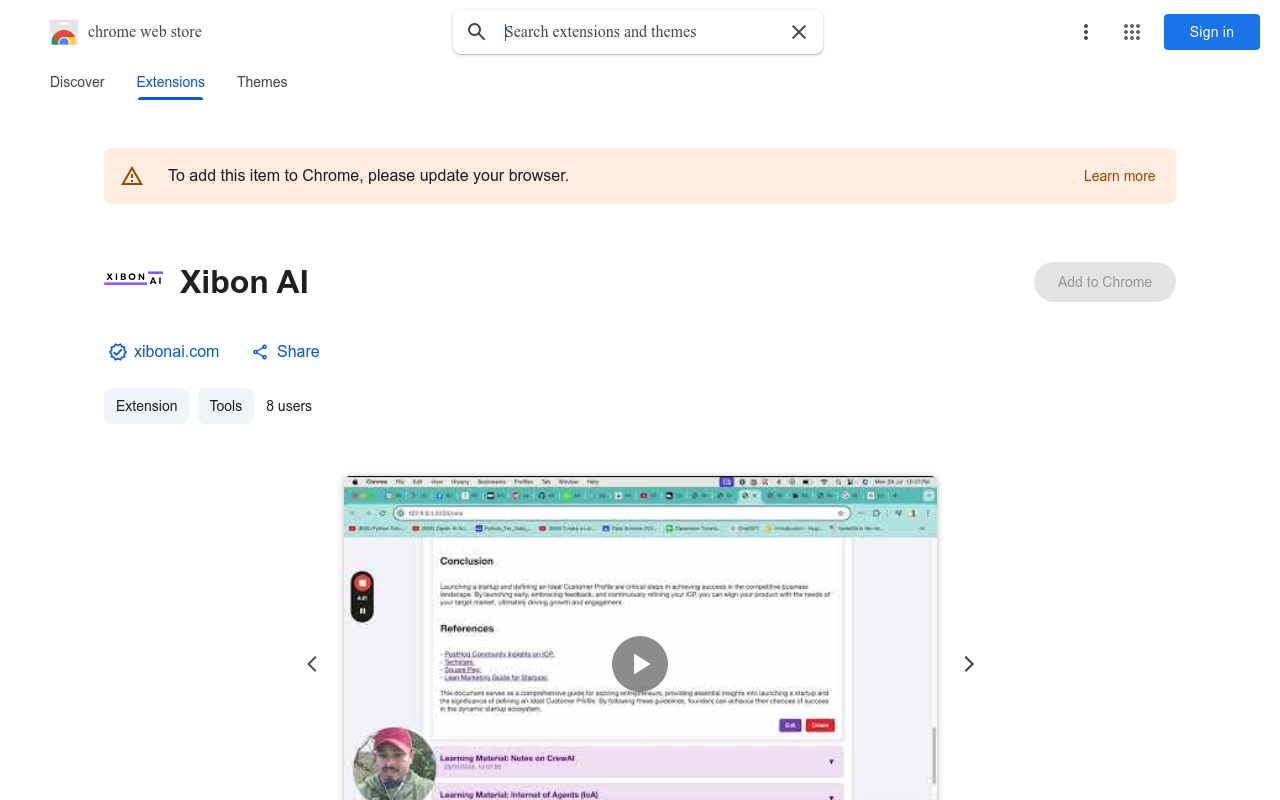Clear the search field with X
Viewport: 1280px width, 800px height.
click(799, 32)
